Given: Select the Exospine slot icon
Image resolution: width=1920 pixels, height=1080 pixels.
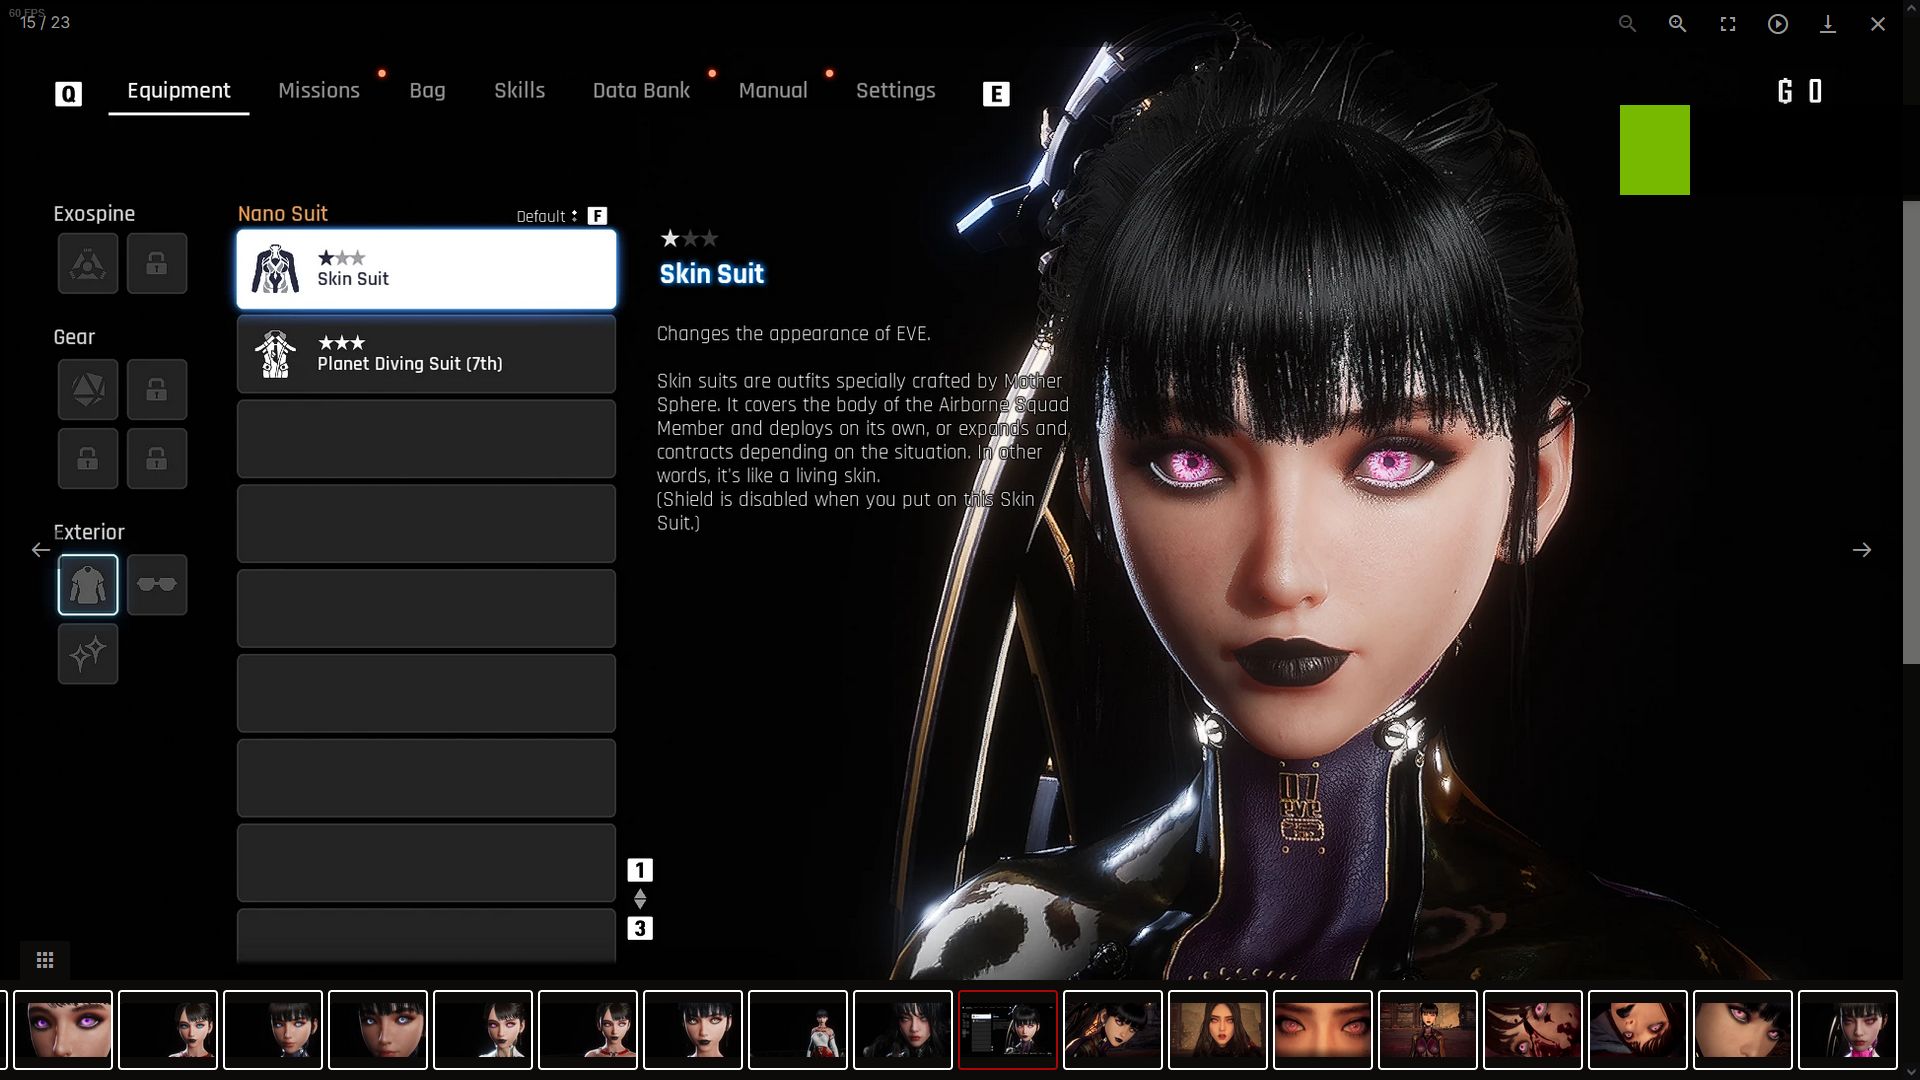Looking at the screenshot, I should pos(88,263).
